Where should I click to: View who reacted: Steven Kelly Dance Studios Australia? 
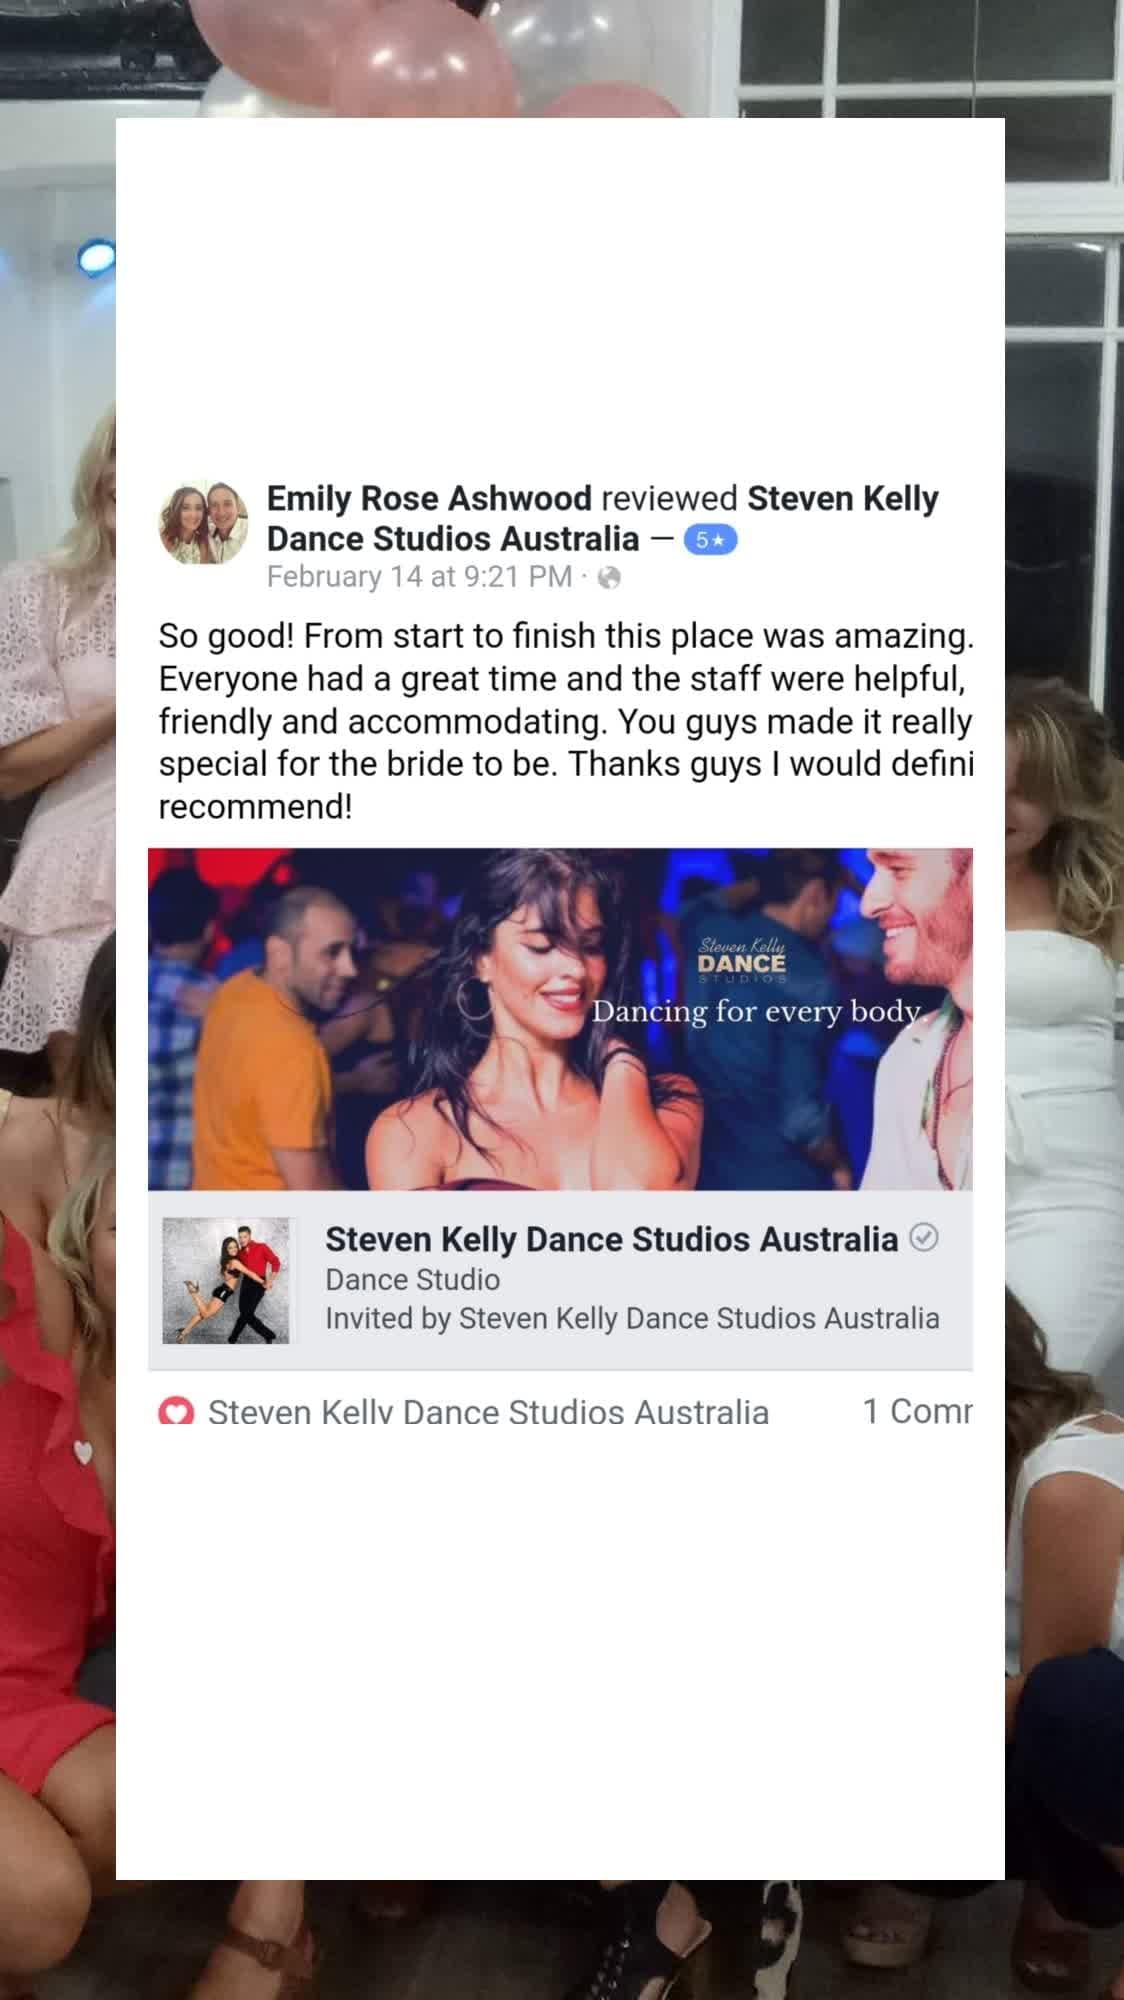point(488,1412)
